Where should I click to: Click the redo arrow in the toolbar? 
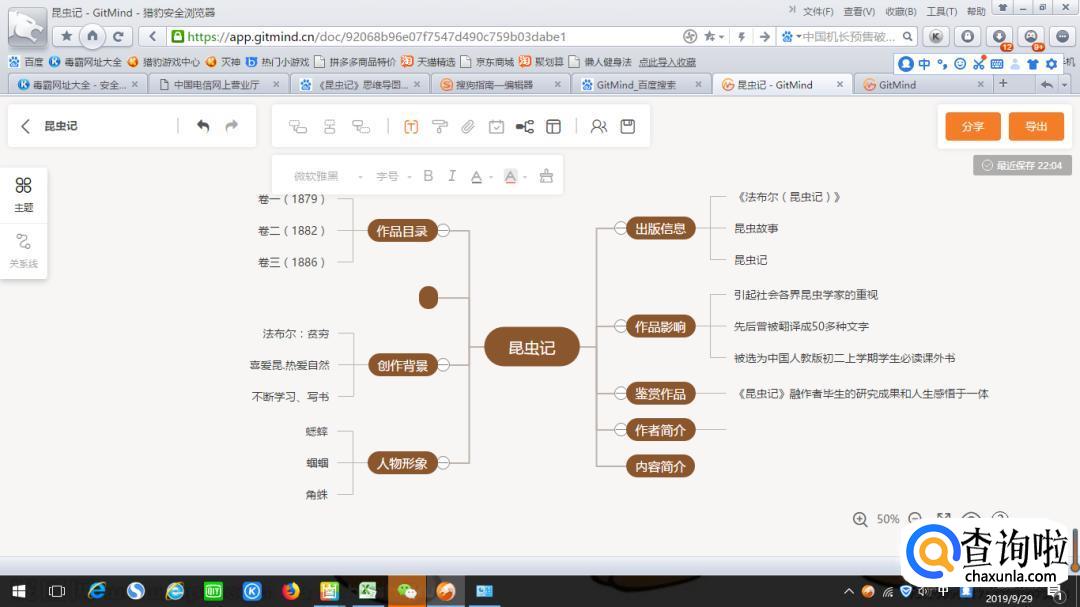(232, 126)
